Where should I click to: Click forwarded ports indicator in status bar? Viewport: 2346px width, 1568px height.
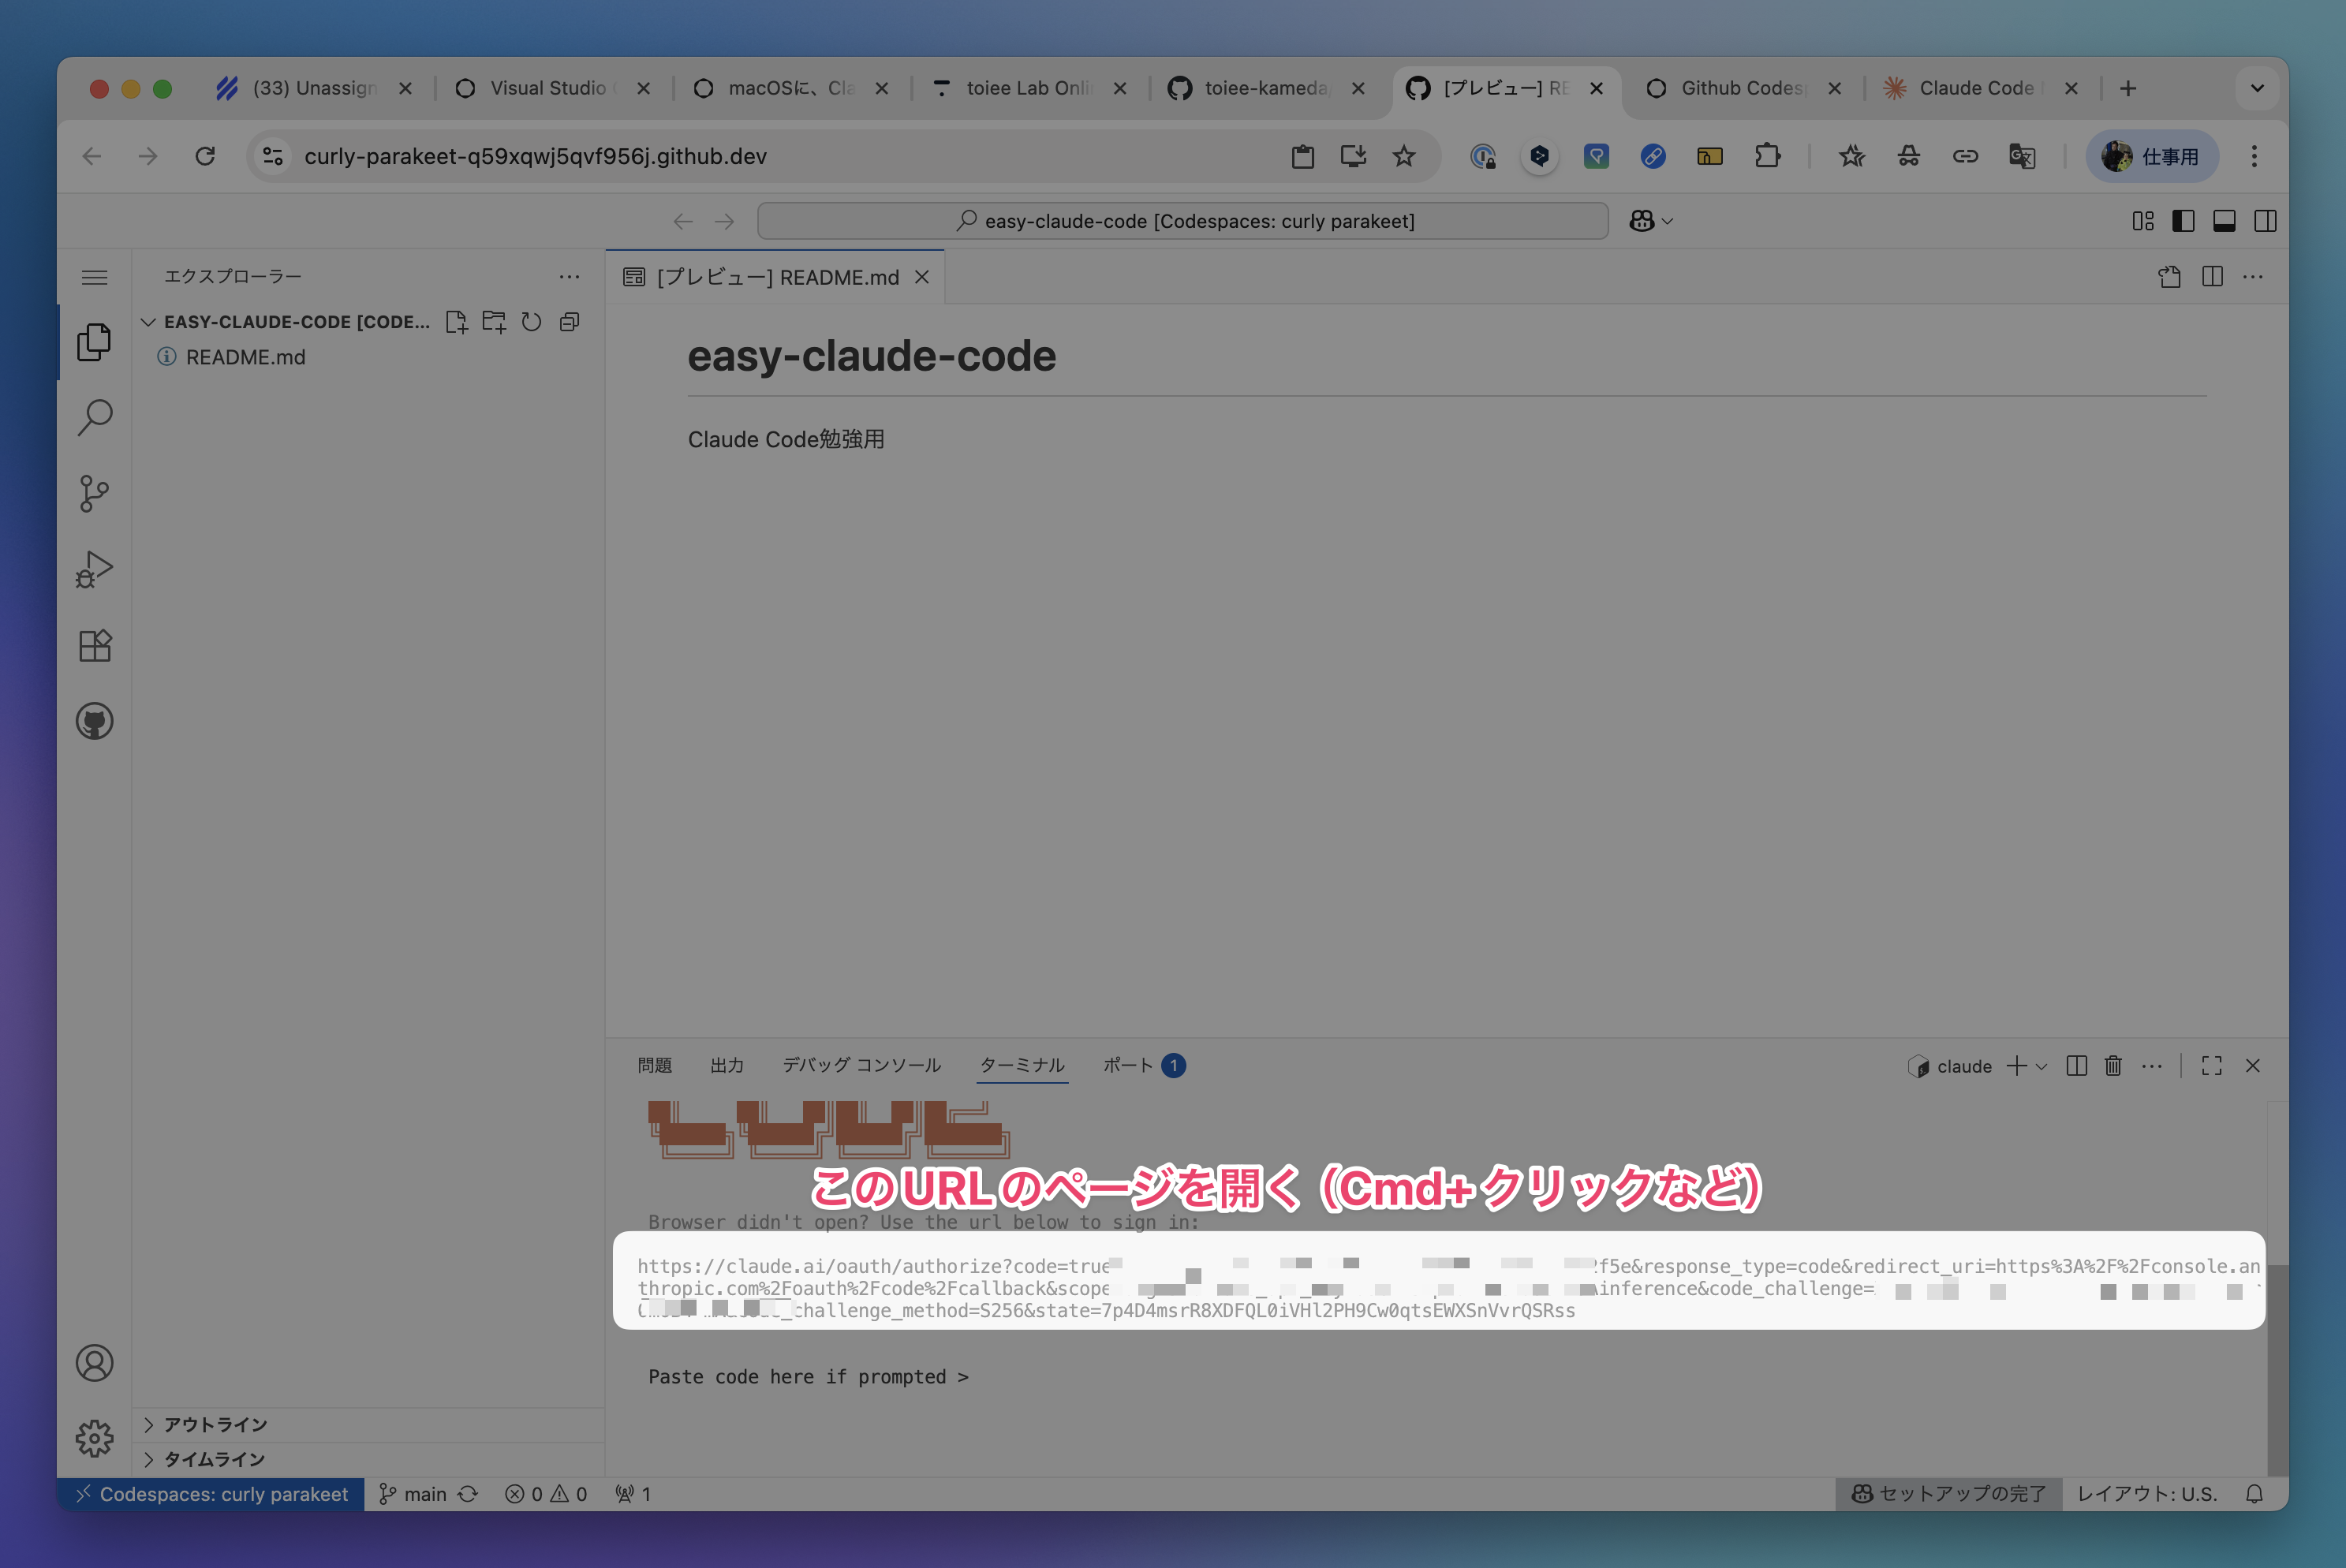pos(634,1494)
